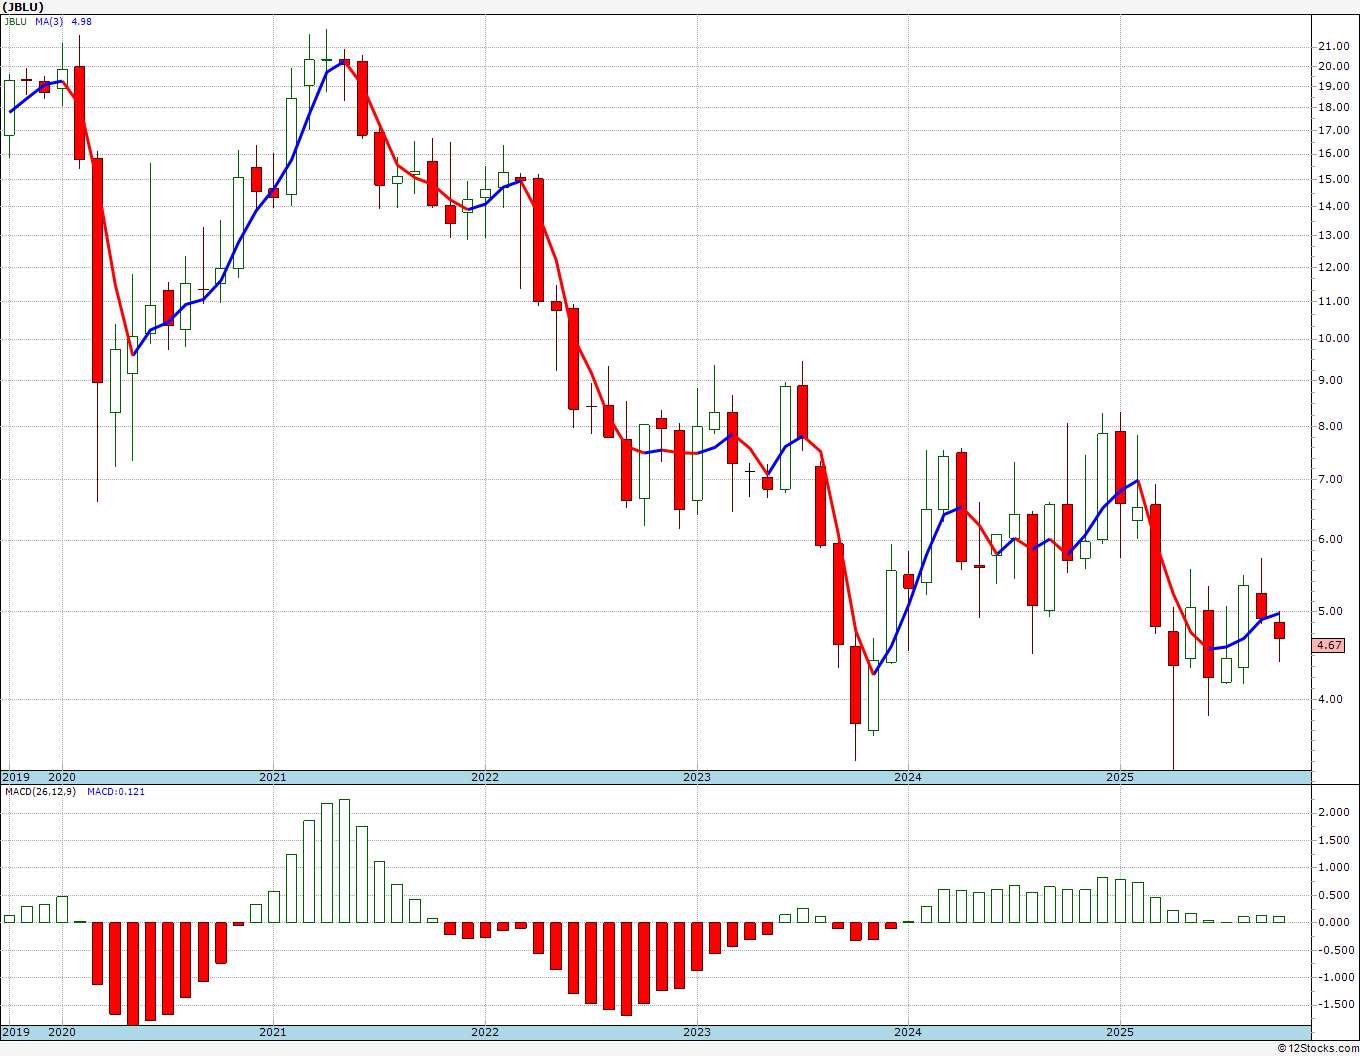Select the 19.00 price axis label
1360x1056 pixels.
click(x=1332, y=86)
